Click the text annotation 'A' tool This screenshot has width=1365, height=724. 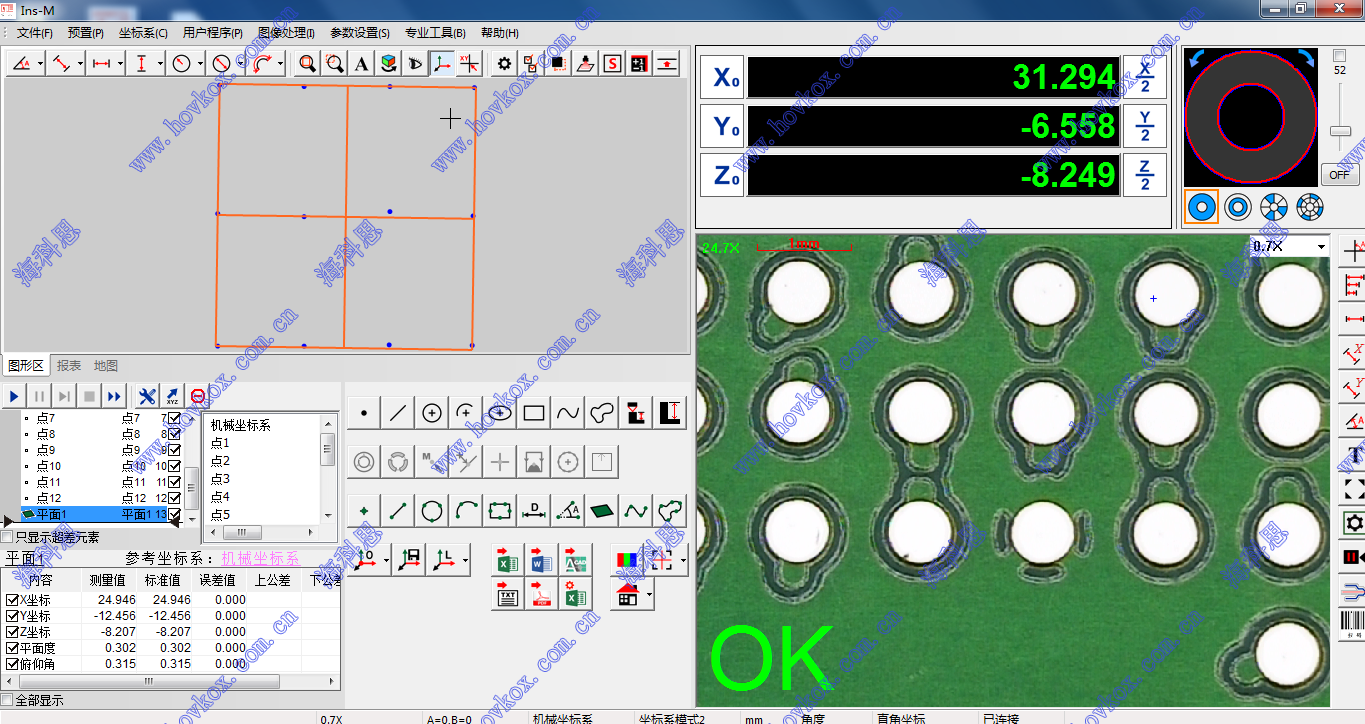pyautogui.click(x=361, y=64)
